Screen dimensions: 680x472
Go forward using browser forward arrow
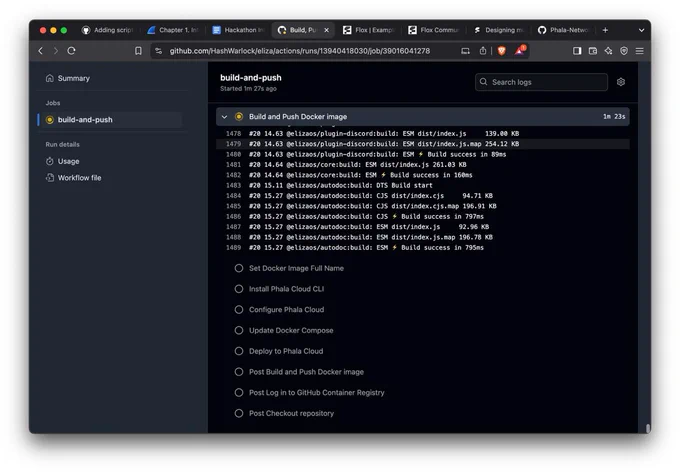[56, 51]
